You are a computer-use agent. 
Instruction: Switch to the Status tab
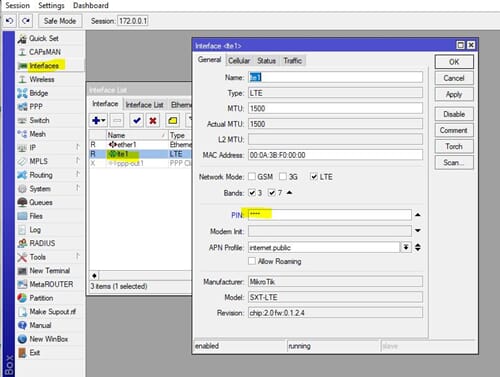(266, 61)
